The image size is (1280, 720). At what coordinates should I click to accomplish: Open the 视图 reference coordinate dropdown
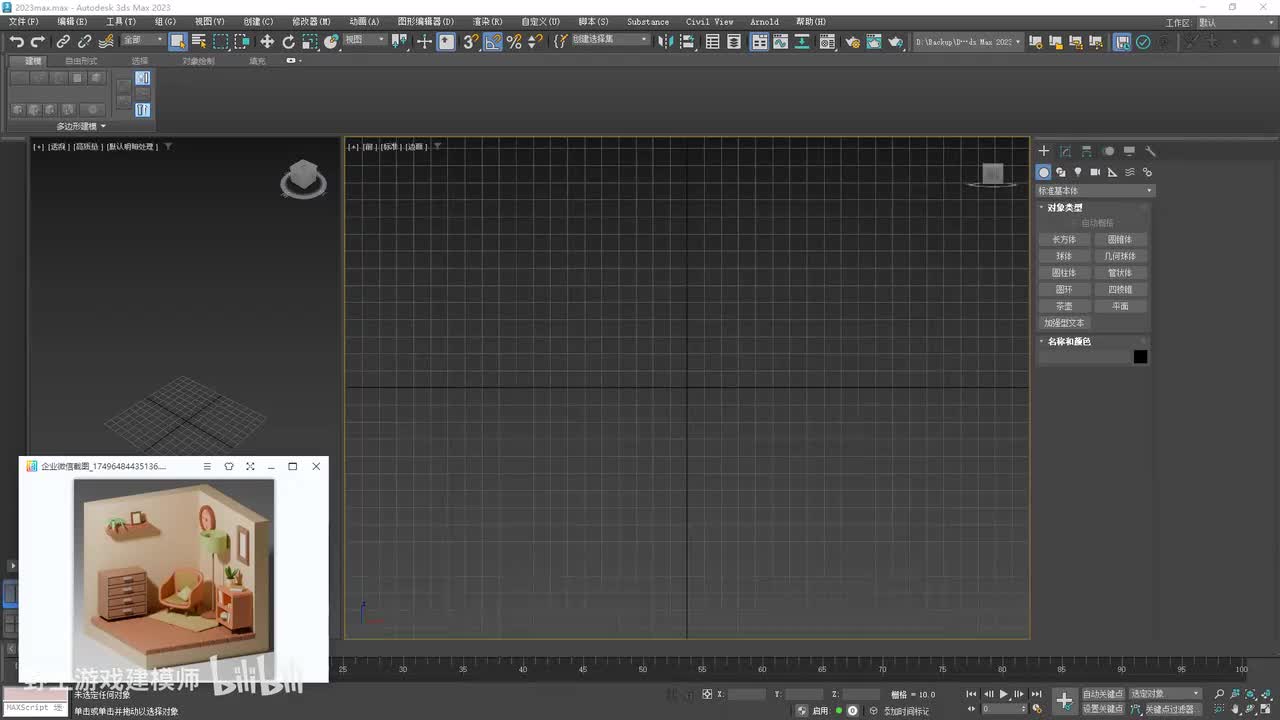pyautogui.click(x=365, y=40)
